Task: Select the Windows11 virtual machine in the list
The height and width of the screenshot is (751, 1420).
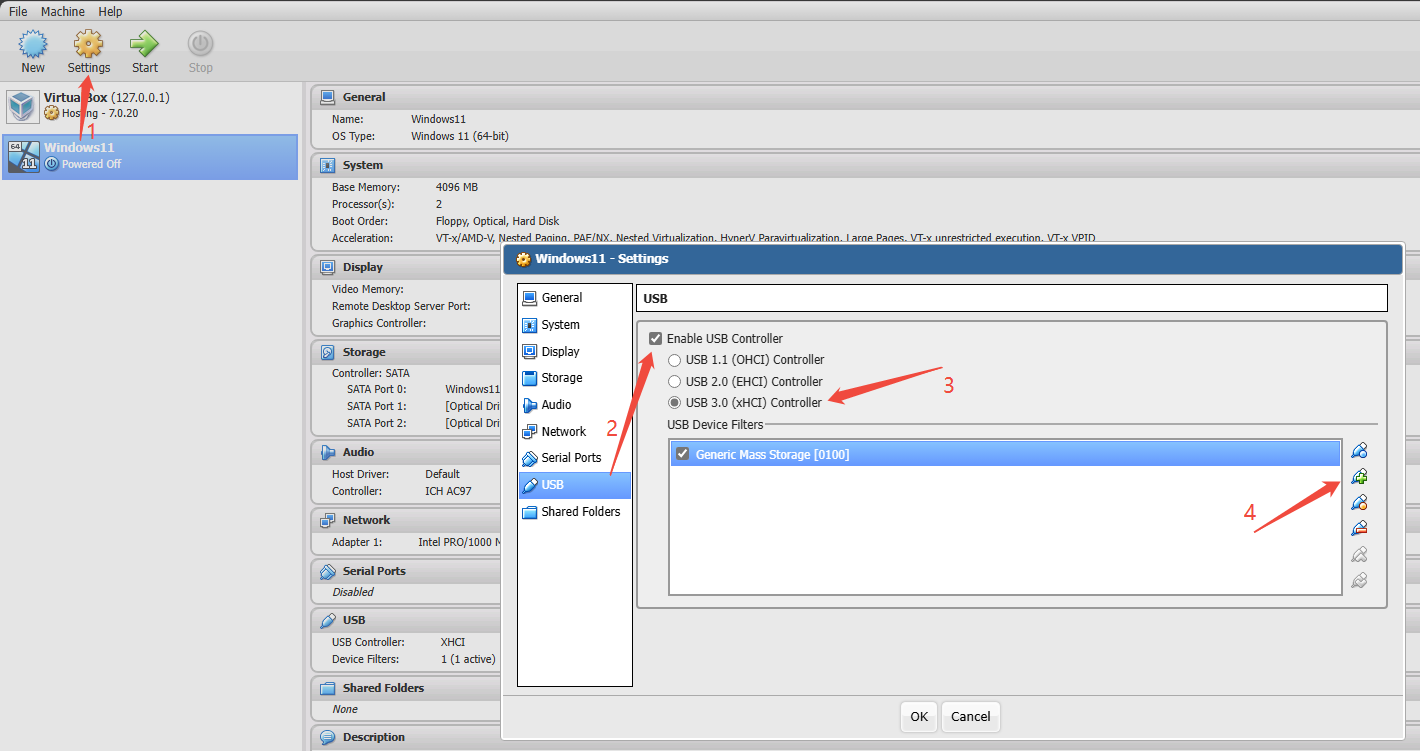Action: click(x=150, y=156)
